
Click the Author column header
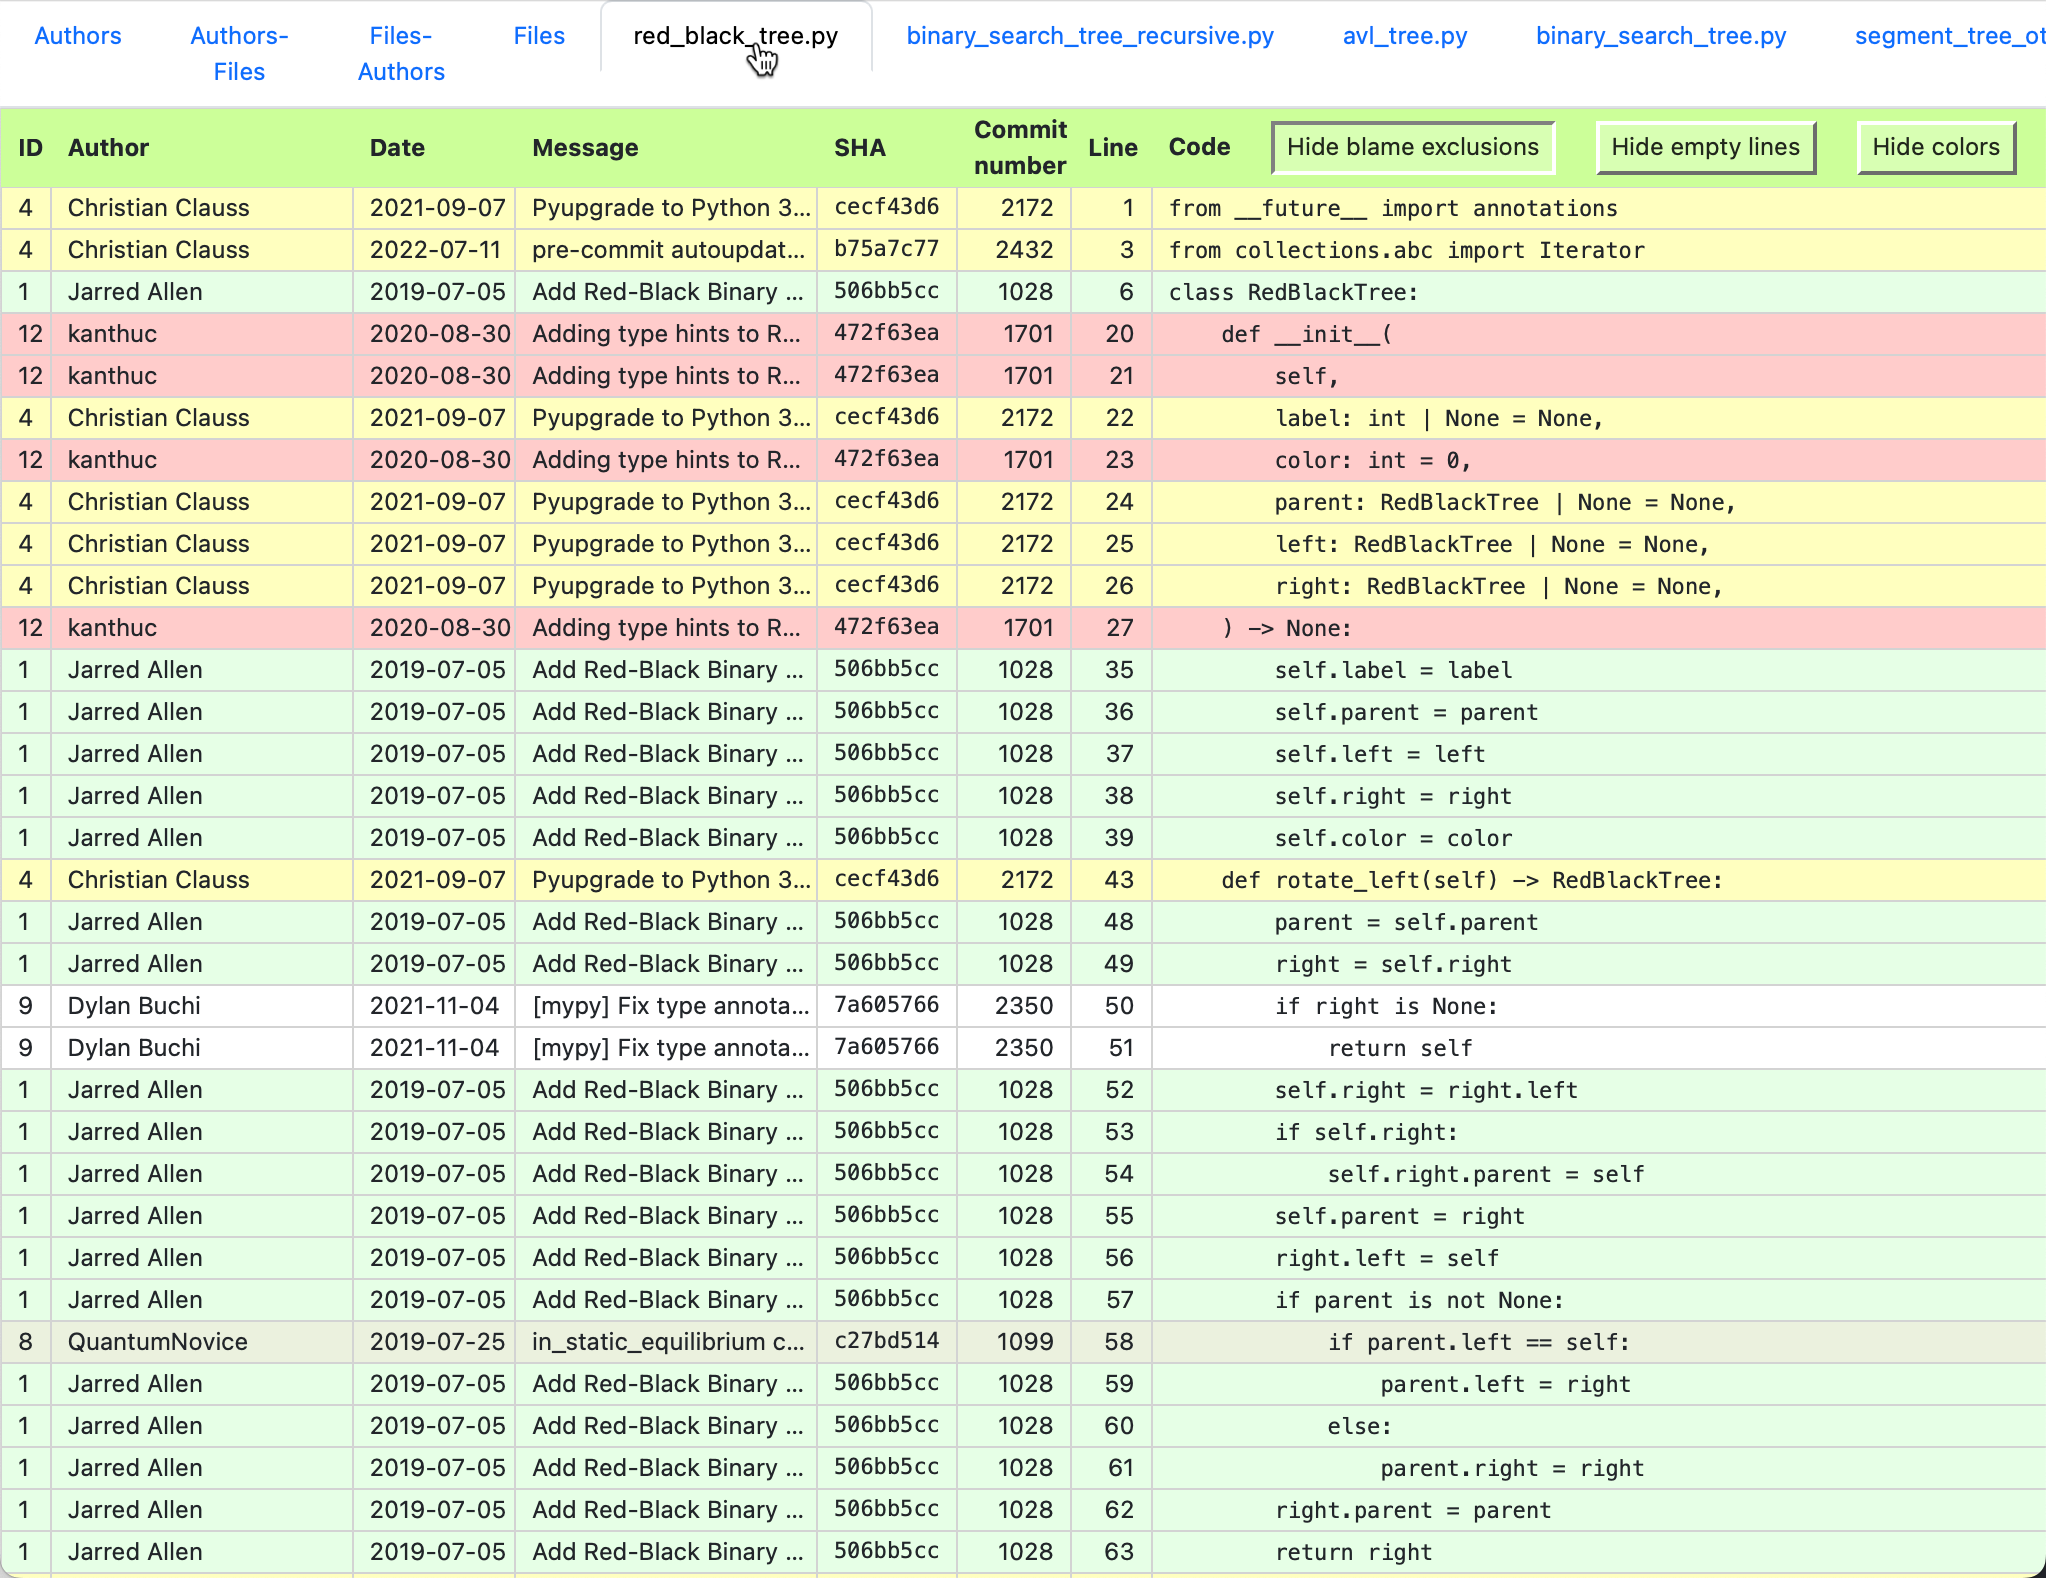[x=108, y=148]
